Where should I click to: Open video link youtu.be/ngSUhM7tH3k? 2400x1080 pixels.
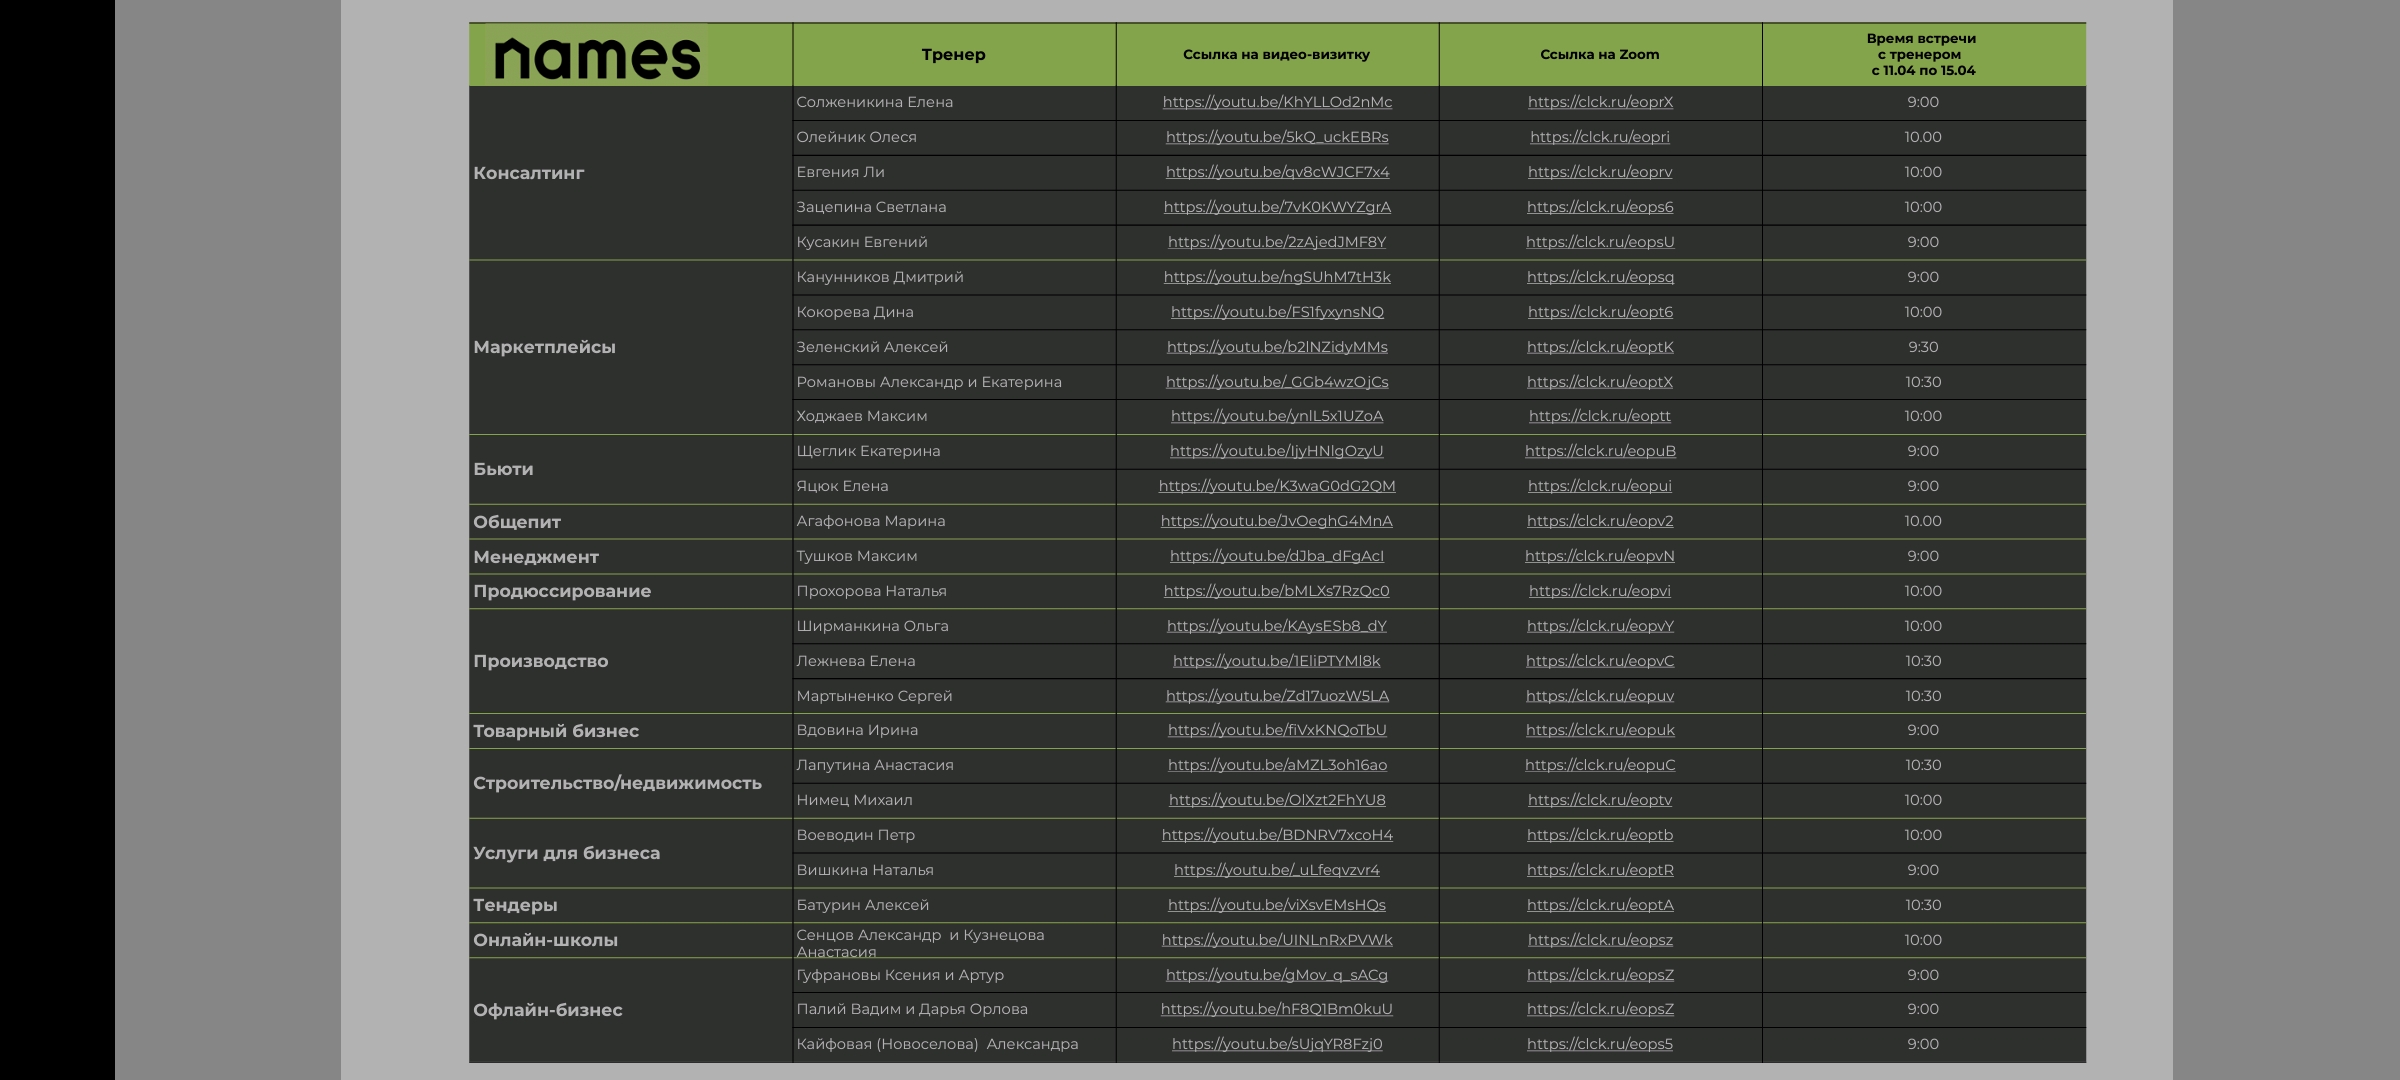pos(1277,277)
